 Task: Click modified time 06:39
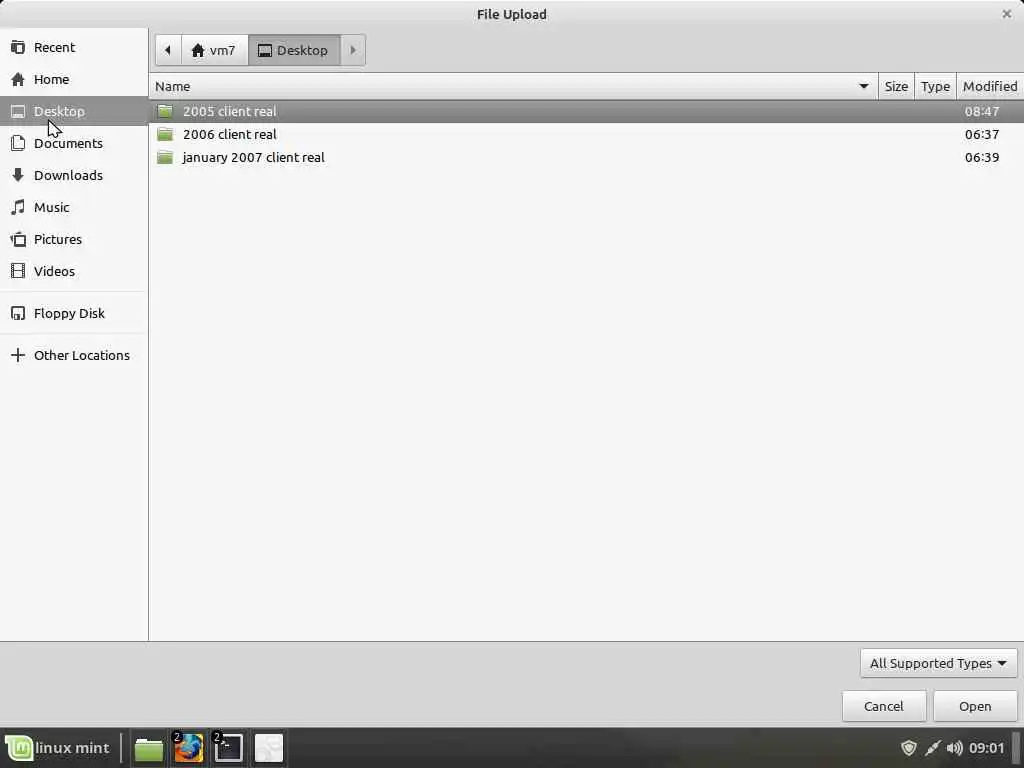coord(982,157)
